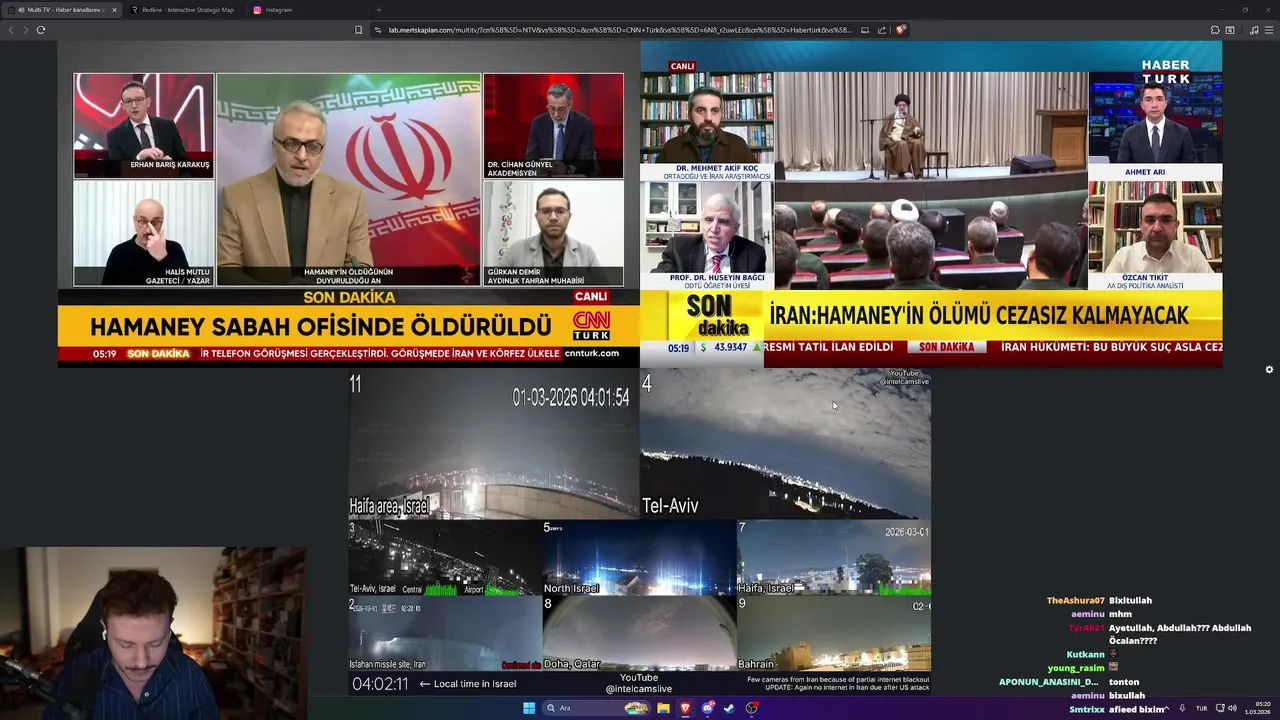Open volume control in system tray
The width and height of the screenshot is (1280, 720).
click(x=1232, y=708)
